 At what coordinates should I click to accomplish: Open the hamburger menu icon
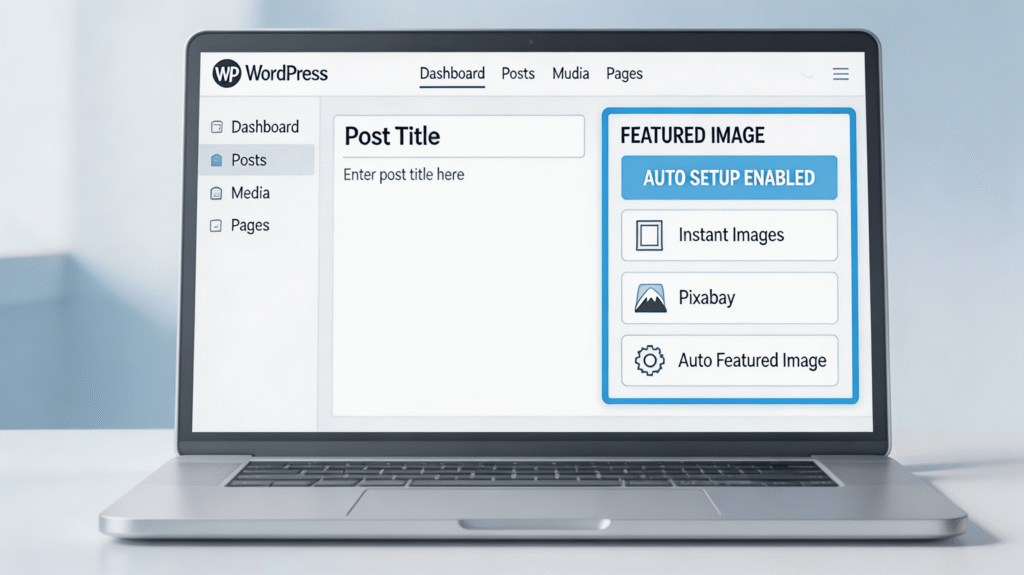click(840, 74)
